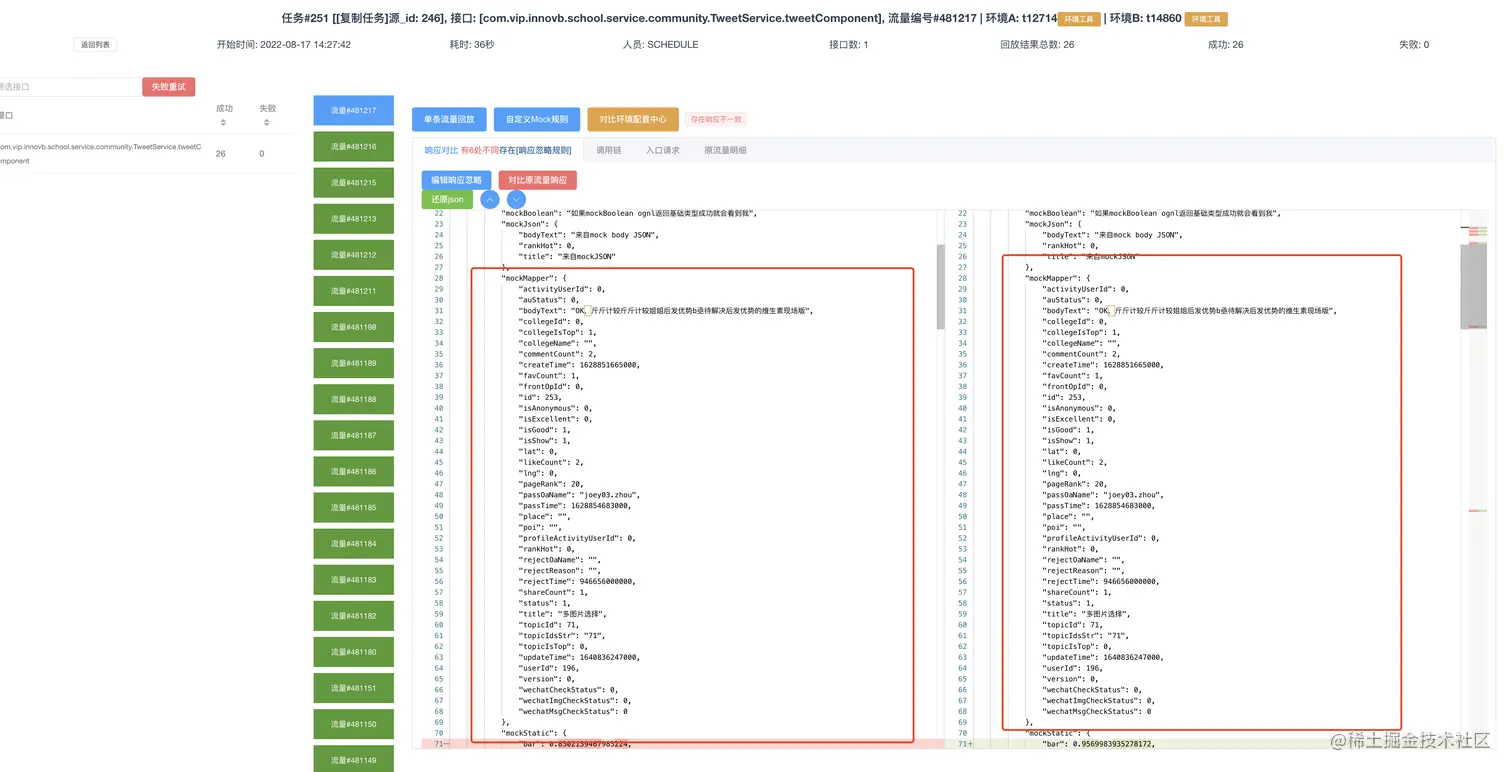Select flow 流量#481150
The width and height of the screenshot is (1512, 772).
coord(354,724)
